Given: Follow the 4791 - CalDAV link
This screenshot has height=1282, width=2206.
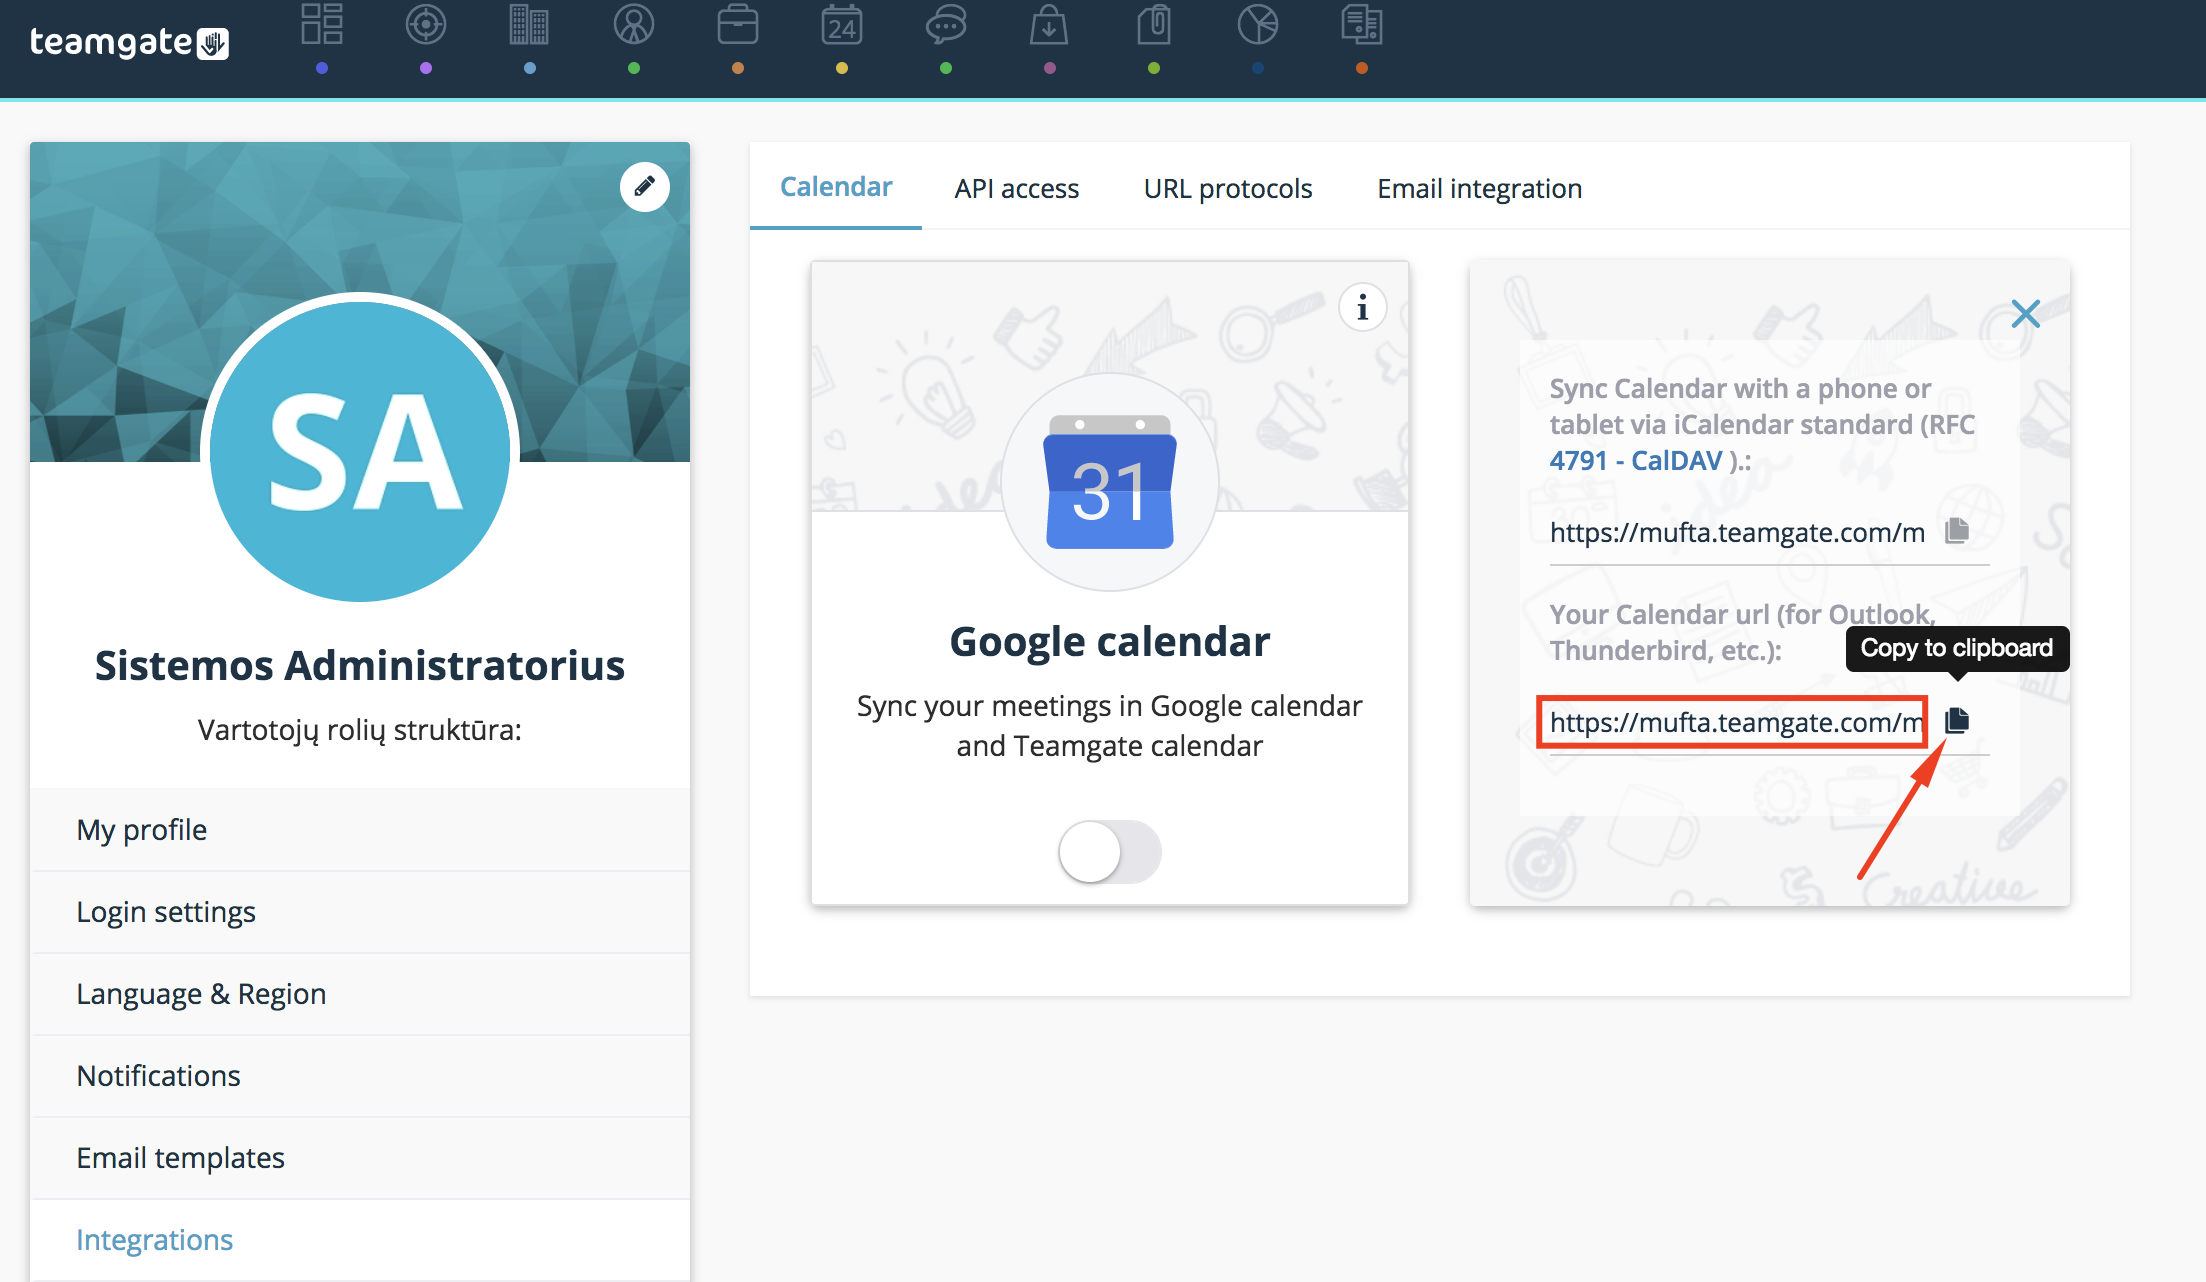Looking at the screenshot, I should [x=1636, y=461].
